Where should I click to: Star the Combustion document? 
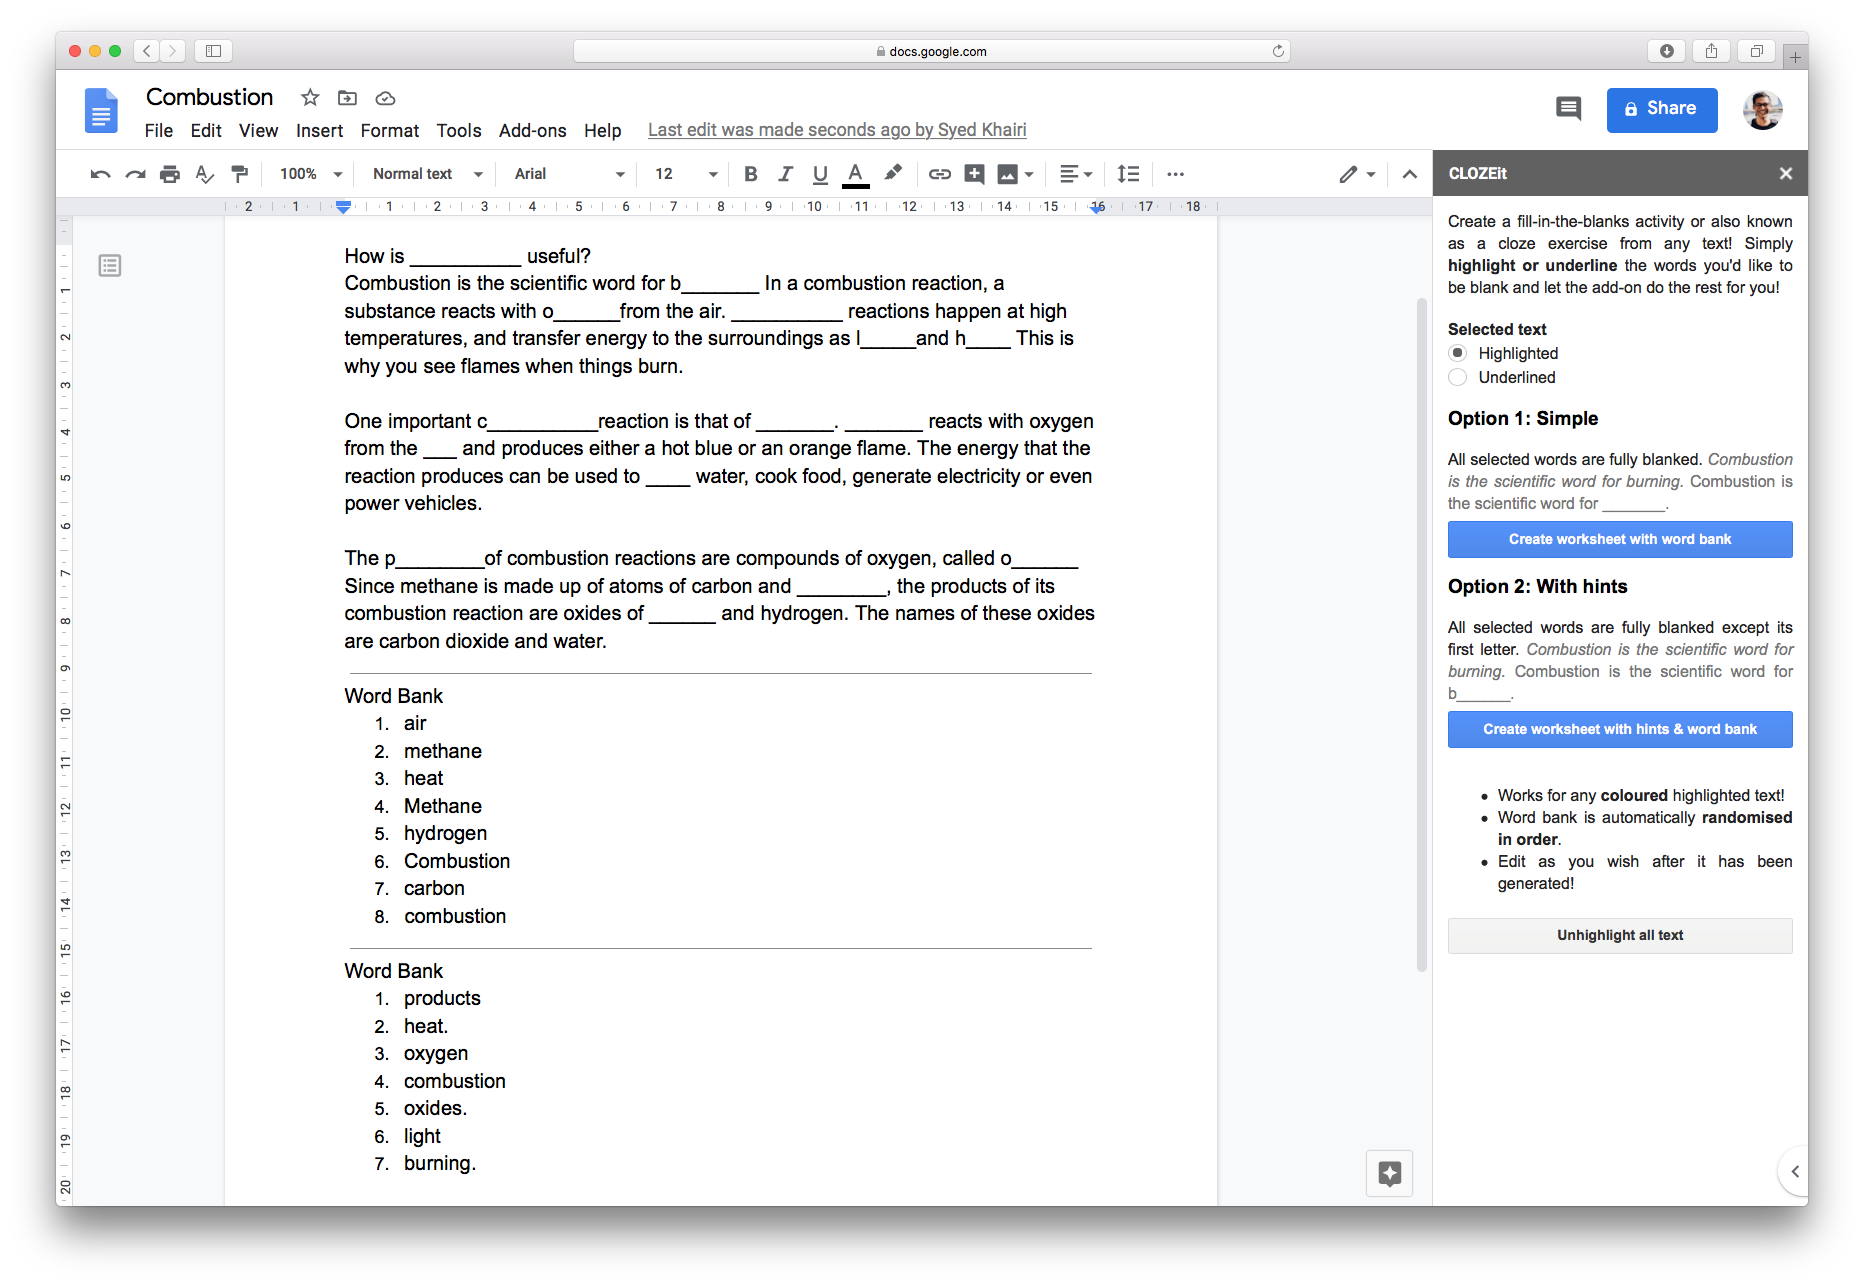tap(310, 97)
